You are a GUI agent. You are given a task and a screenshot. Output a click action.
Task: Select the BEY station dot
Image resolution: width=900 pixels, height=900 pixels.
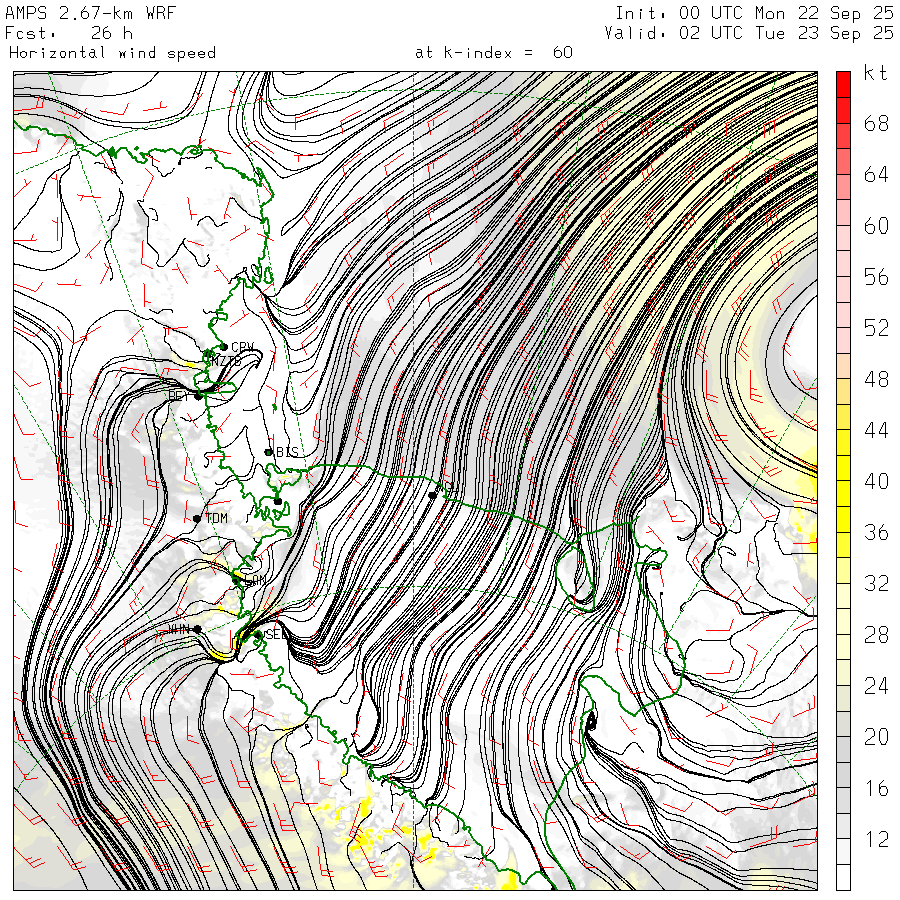pos(198,396)
